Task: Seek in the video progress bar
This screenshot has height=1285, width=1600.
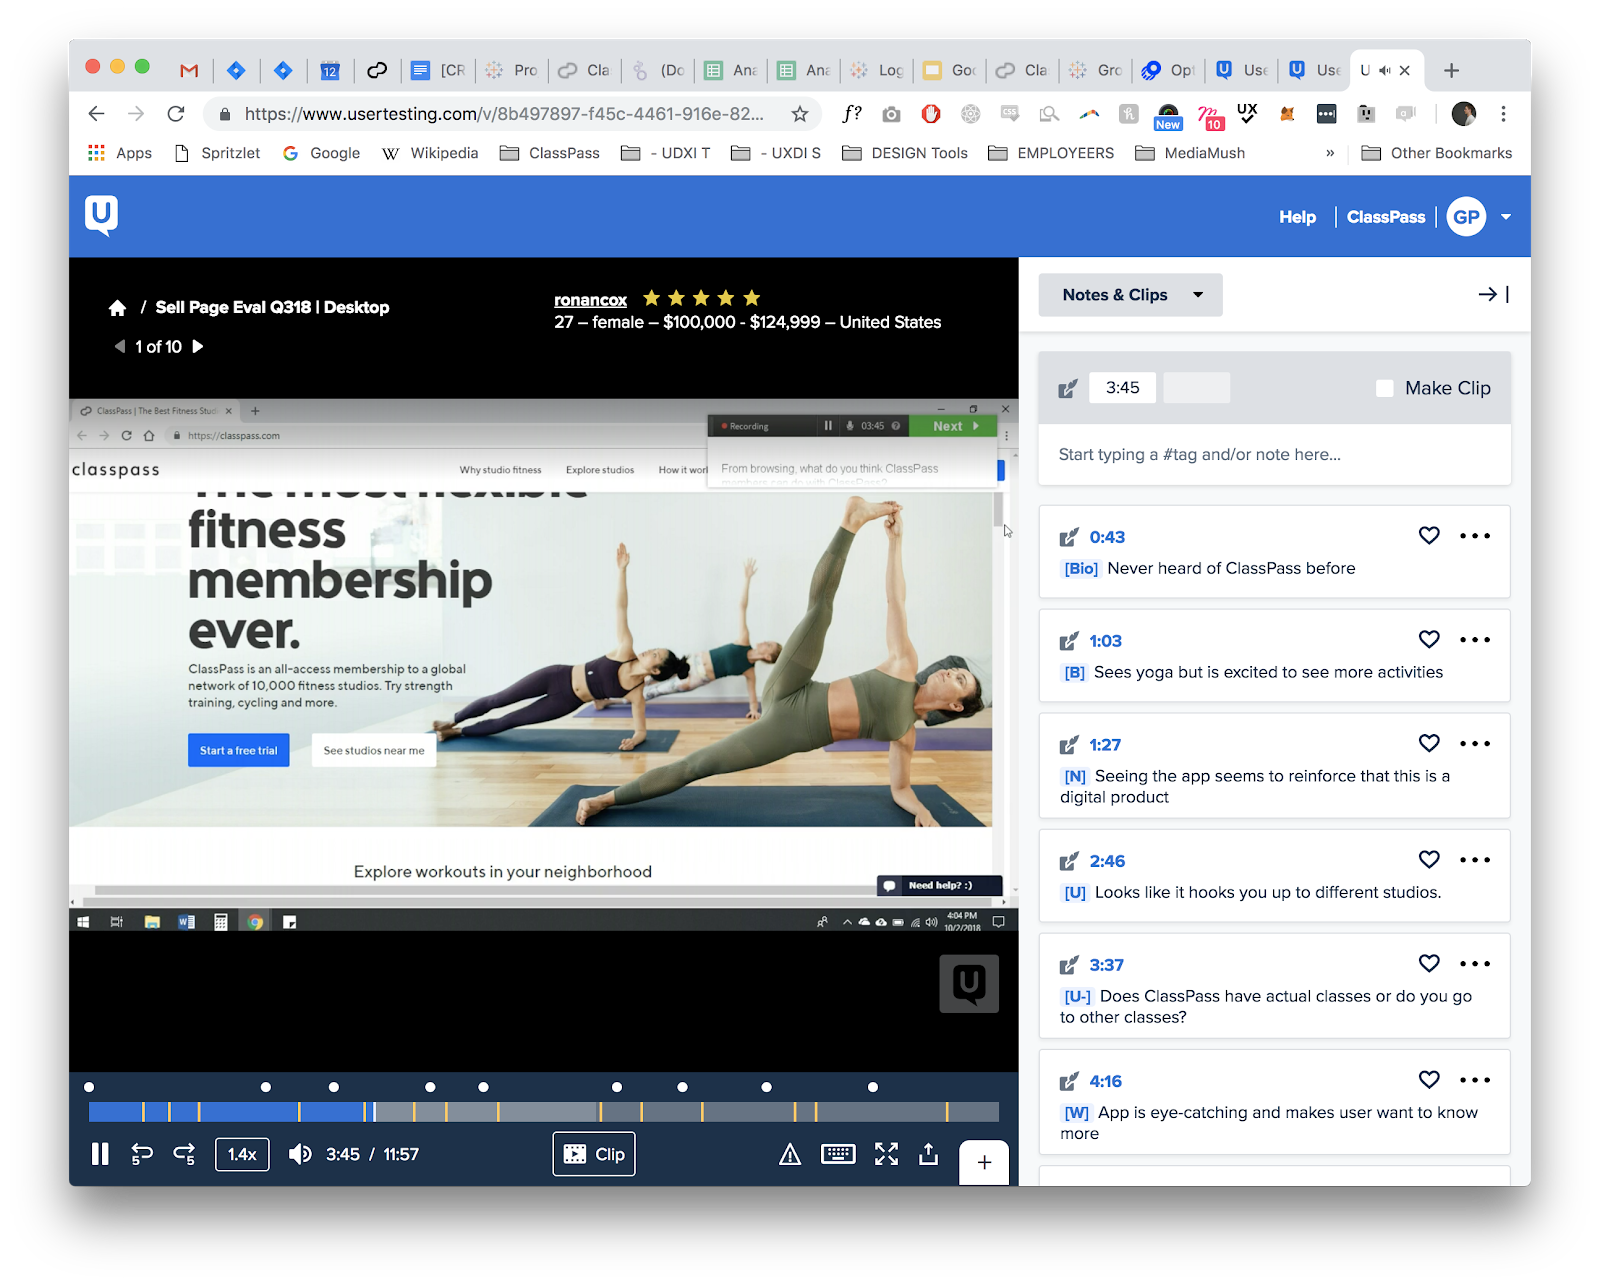Action: pyautogui.click(x=543, y=1111)
